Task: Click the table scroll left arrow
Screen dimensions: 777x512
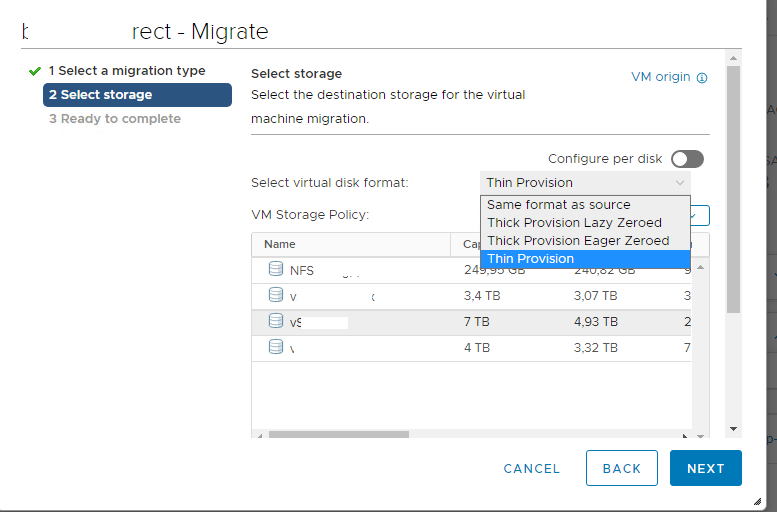Action: click(x=260, y=436)
